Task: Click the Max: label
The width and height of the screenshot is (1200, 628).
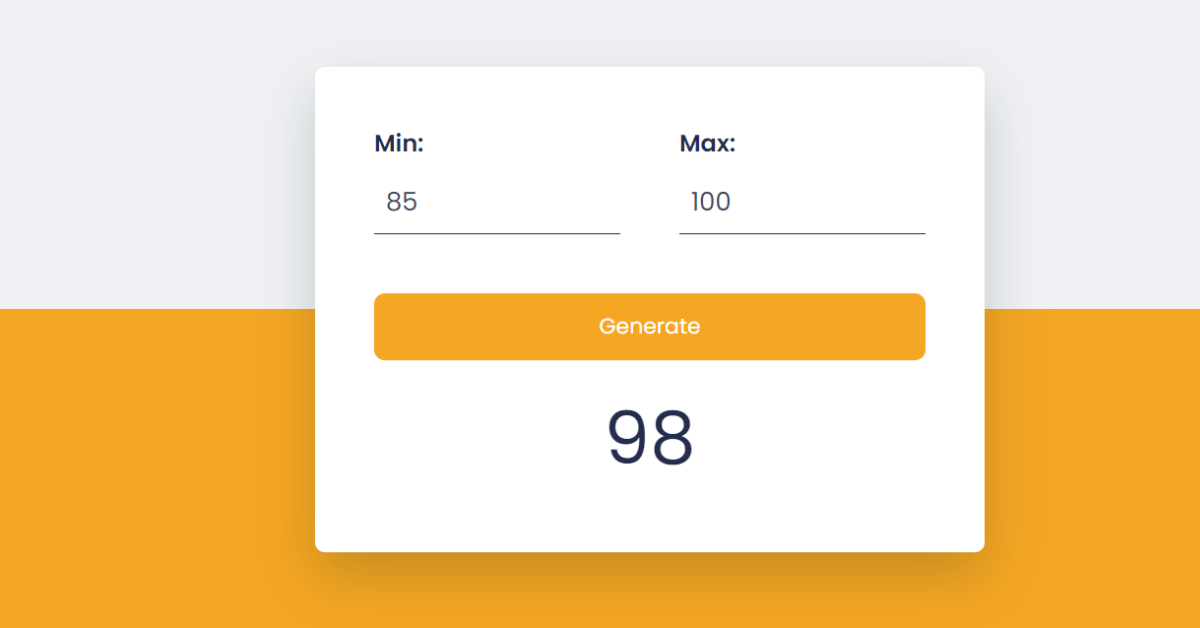Action: tap(707, 143)
